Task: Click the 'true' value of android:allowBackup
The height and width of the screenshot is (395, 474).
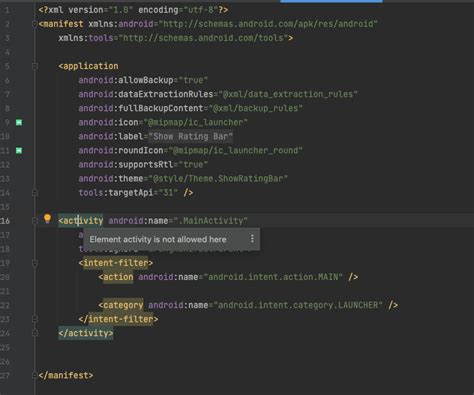Action: pyautogui.click(x=193, y=80)
